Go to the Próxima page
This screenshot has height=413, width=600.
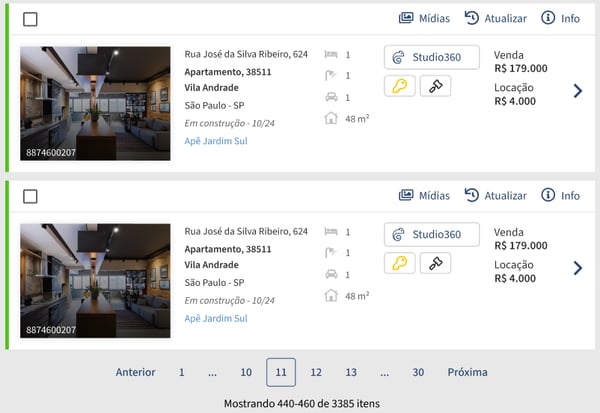[x=467, y=372]
